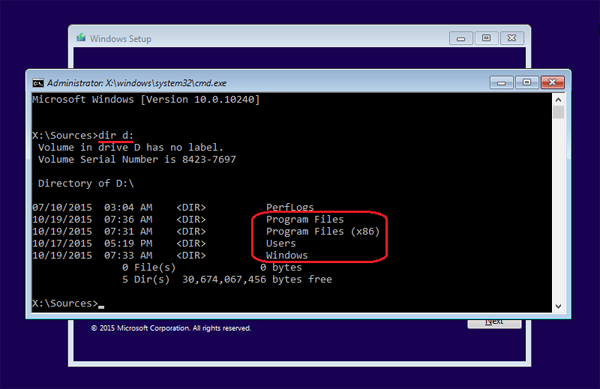This screenshot has width=600, height=389.
Task: Click the scrollbar down arrow in the console
Action: [558, 306]
